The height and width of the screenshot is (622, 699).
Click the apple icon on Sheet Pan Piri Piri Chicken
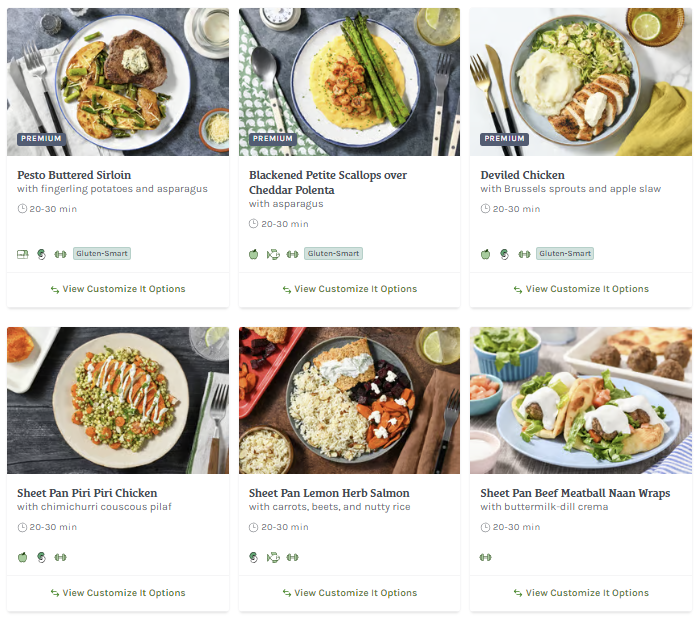coord(22,557)
